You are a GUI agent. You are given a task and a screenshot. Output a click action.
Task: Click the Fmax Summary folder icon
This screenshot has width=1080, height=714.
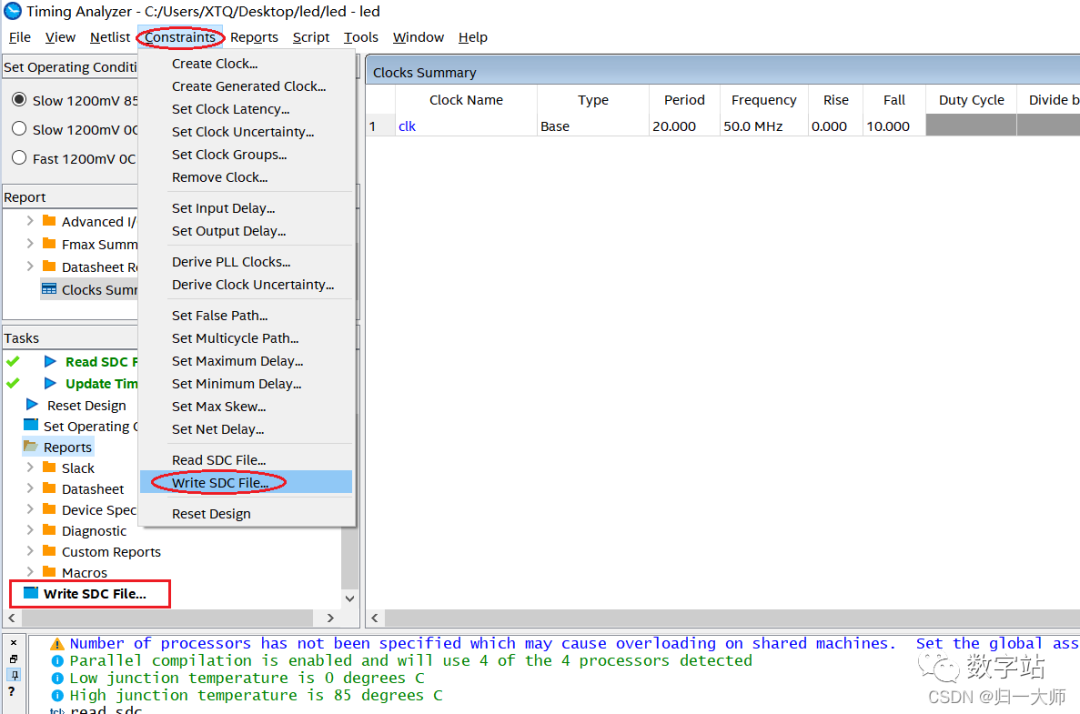pyautogui.click(x=49, y=244)
